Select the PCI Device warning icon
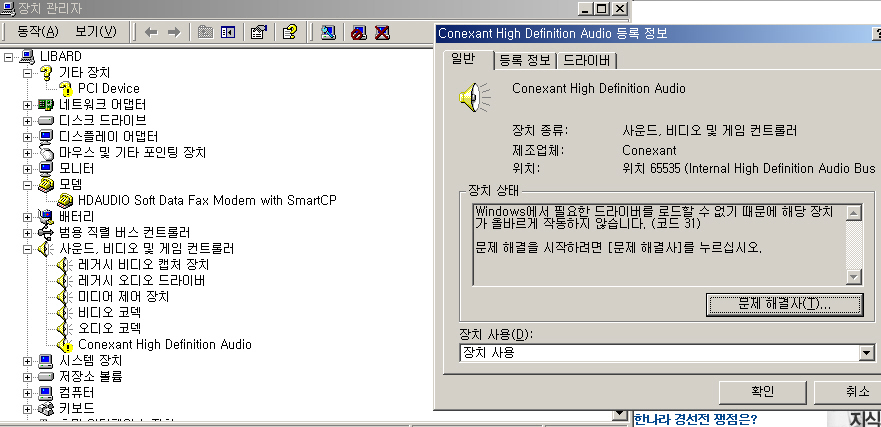881x427 pixels. pyautogui.click(x=66, y=88)
